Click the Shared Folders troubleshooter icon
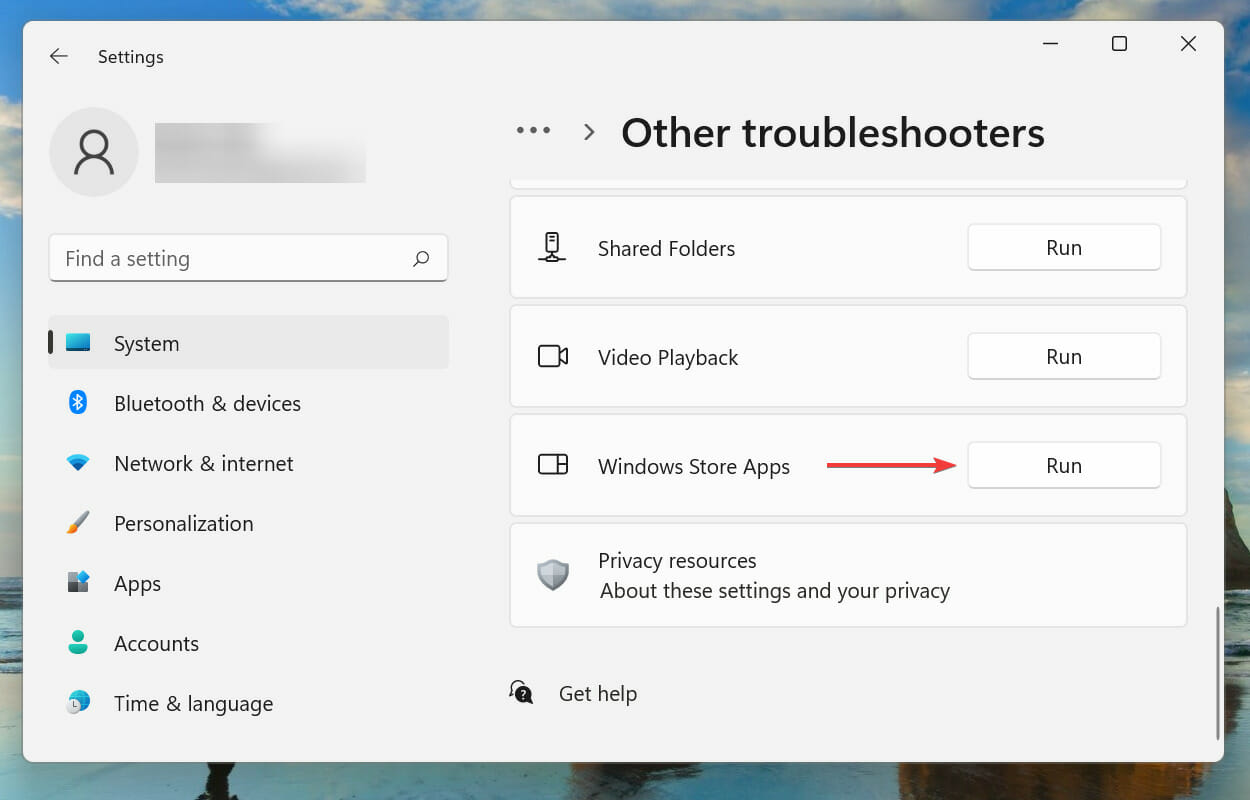Viewport: 1250px width, 800px height. click(x=552, y=247)
